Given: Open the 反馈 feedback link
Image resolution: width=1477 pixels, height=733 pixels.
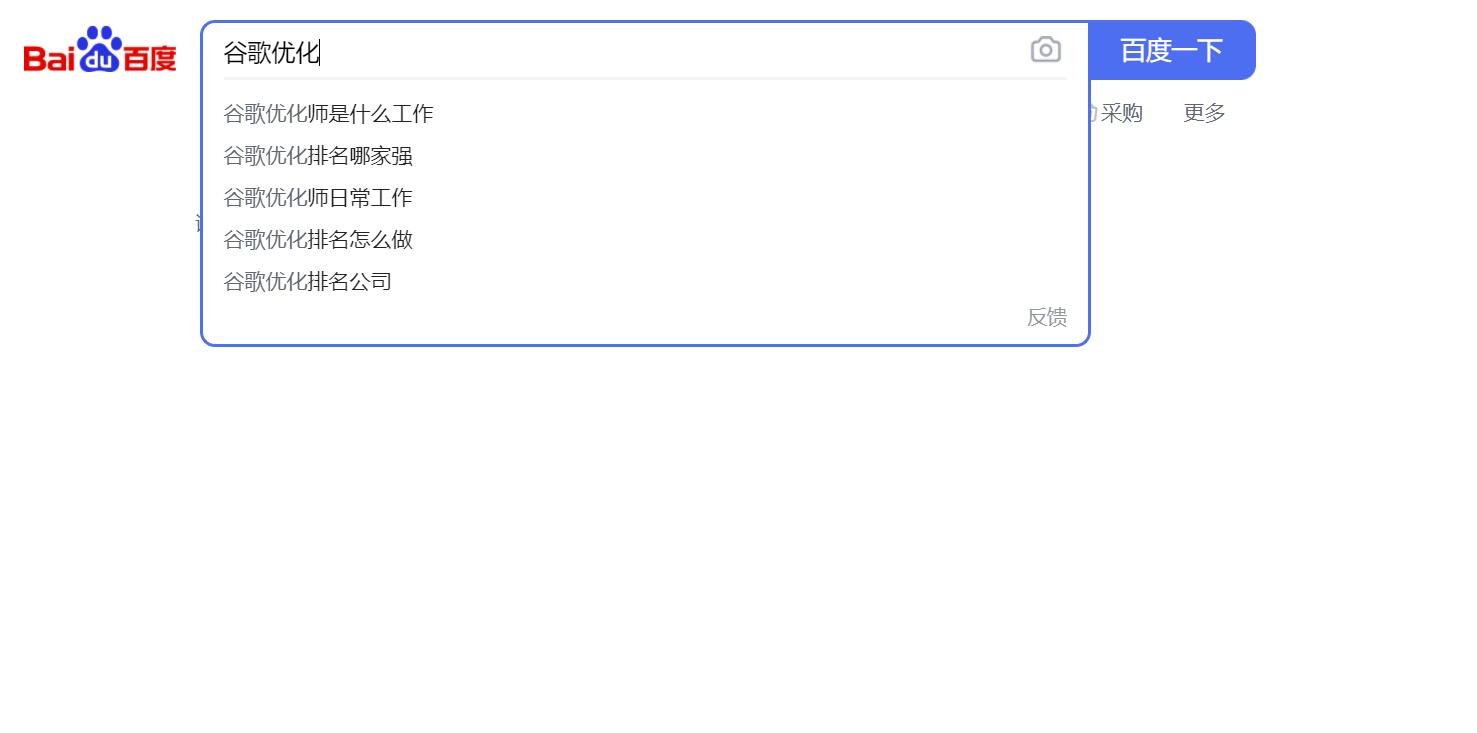Looking at the screenshot, I should tap(1047, 317).
